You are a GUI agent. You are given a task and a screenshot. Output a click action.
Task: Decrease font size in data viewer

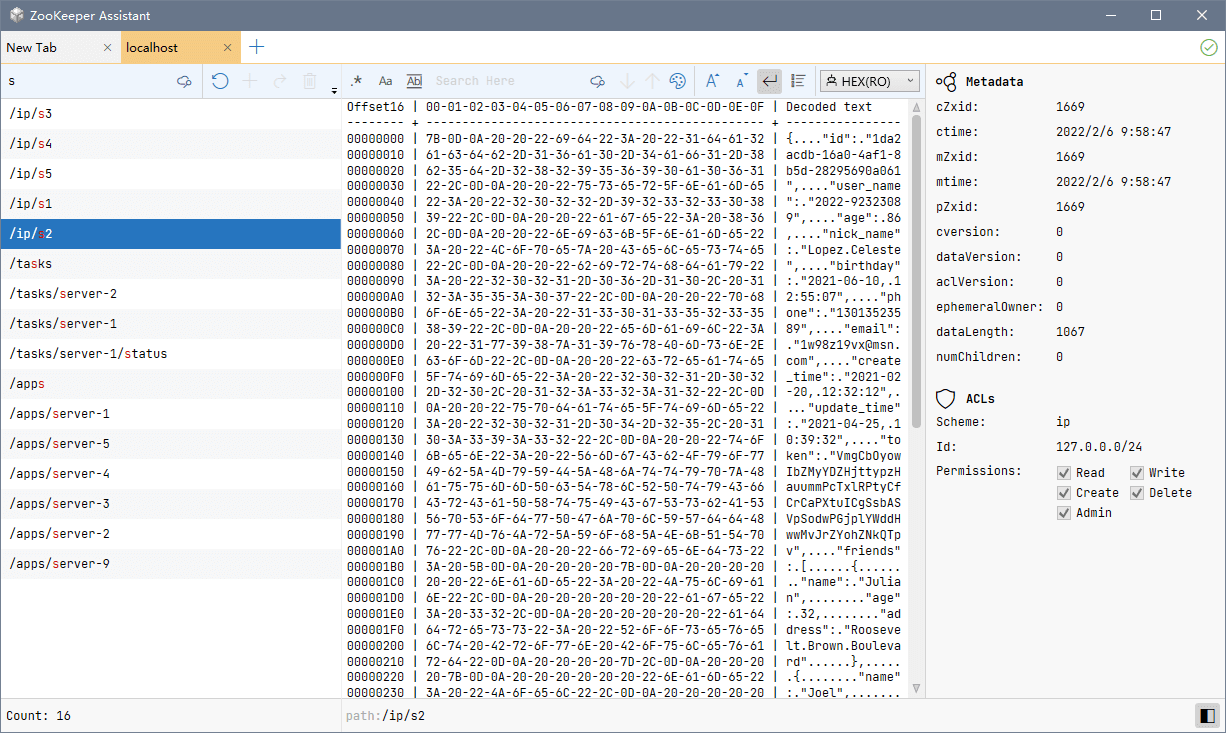pos(741,81)
